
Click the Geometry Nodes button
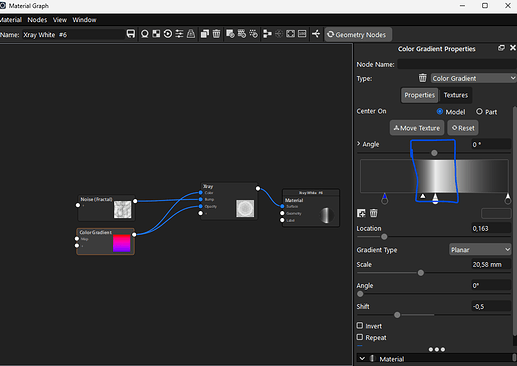tap(358, 34)
